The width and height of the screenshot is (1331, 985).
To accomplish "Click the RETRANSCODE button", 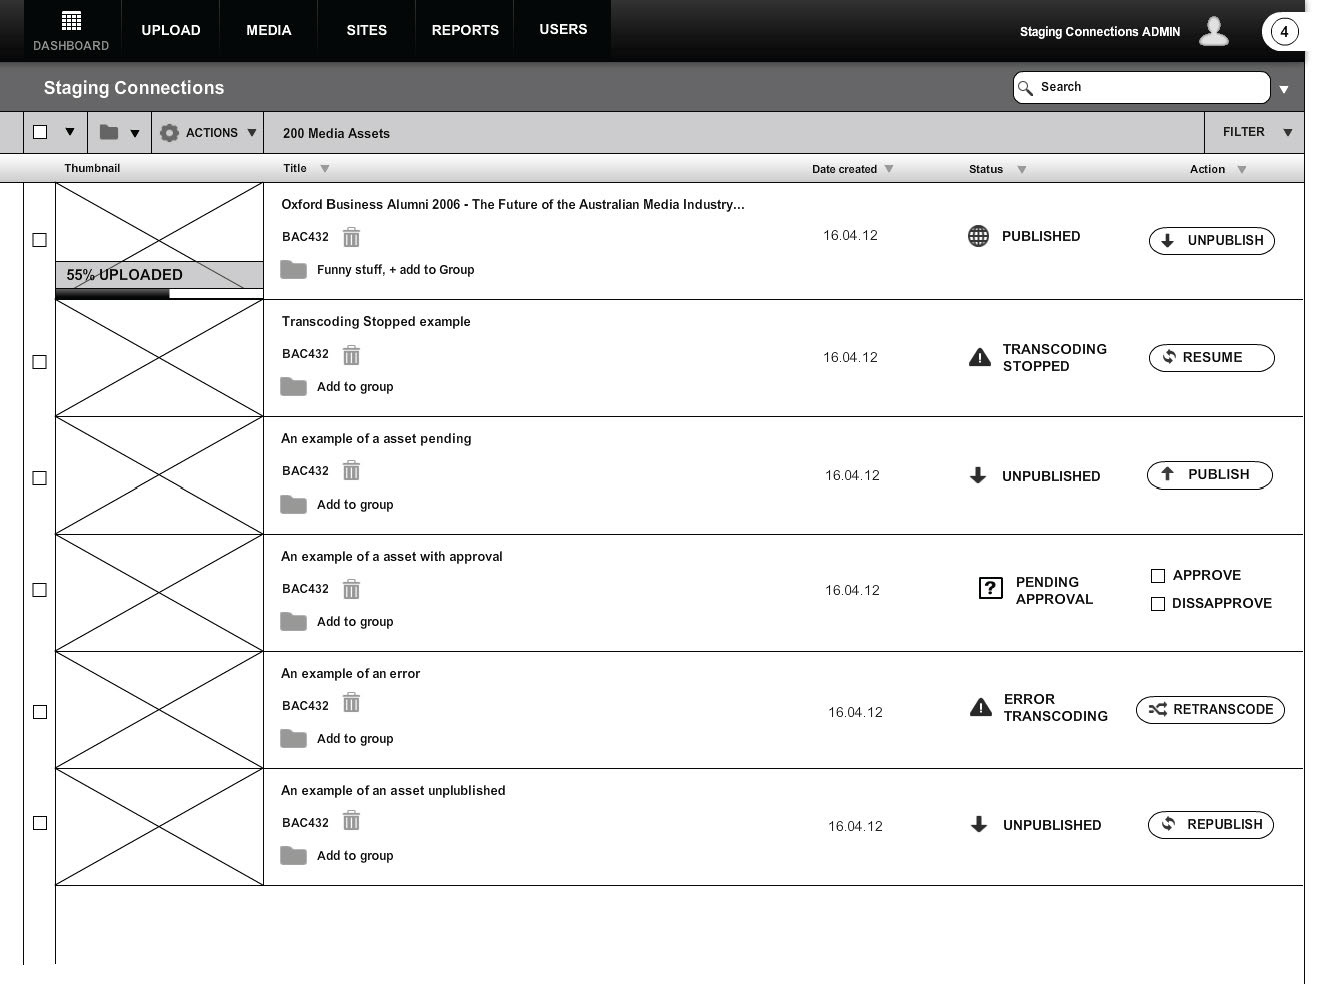I will click(1210, 710).
